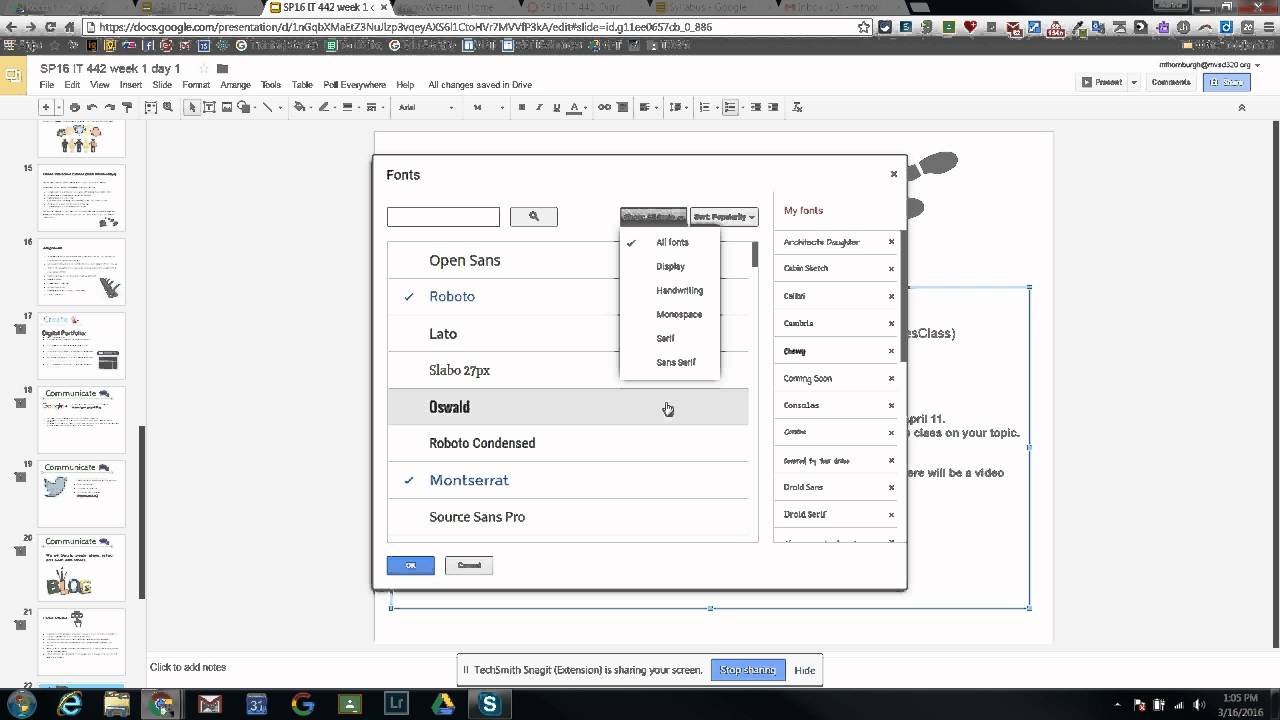Click the undo arrow in toolbar
The height and width of the screenshot is (720, 1280).
click(92, 107)
